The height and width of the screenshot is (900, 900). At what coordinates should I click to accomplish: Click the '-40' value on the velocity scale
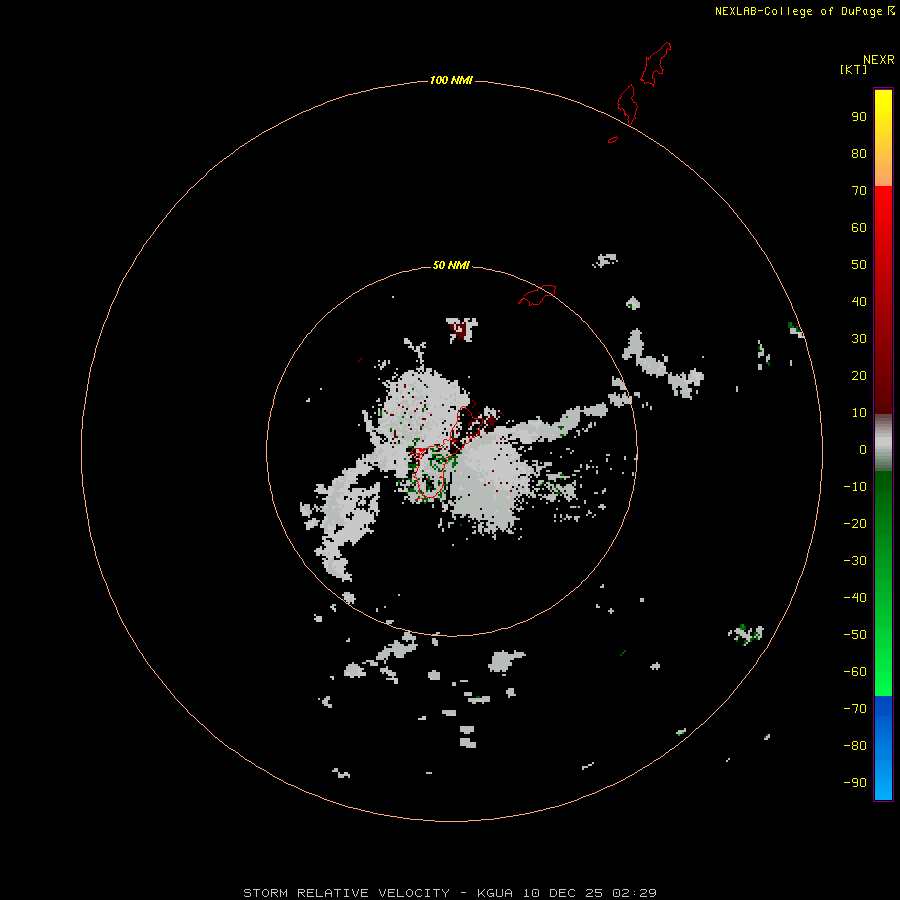point(855,598)
